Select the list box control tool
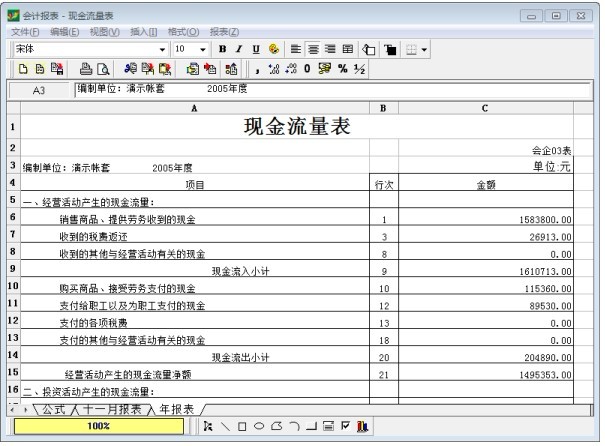 click(x=328, y=426)
